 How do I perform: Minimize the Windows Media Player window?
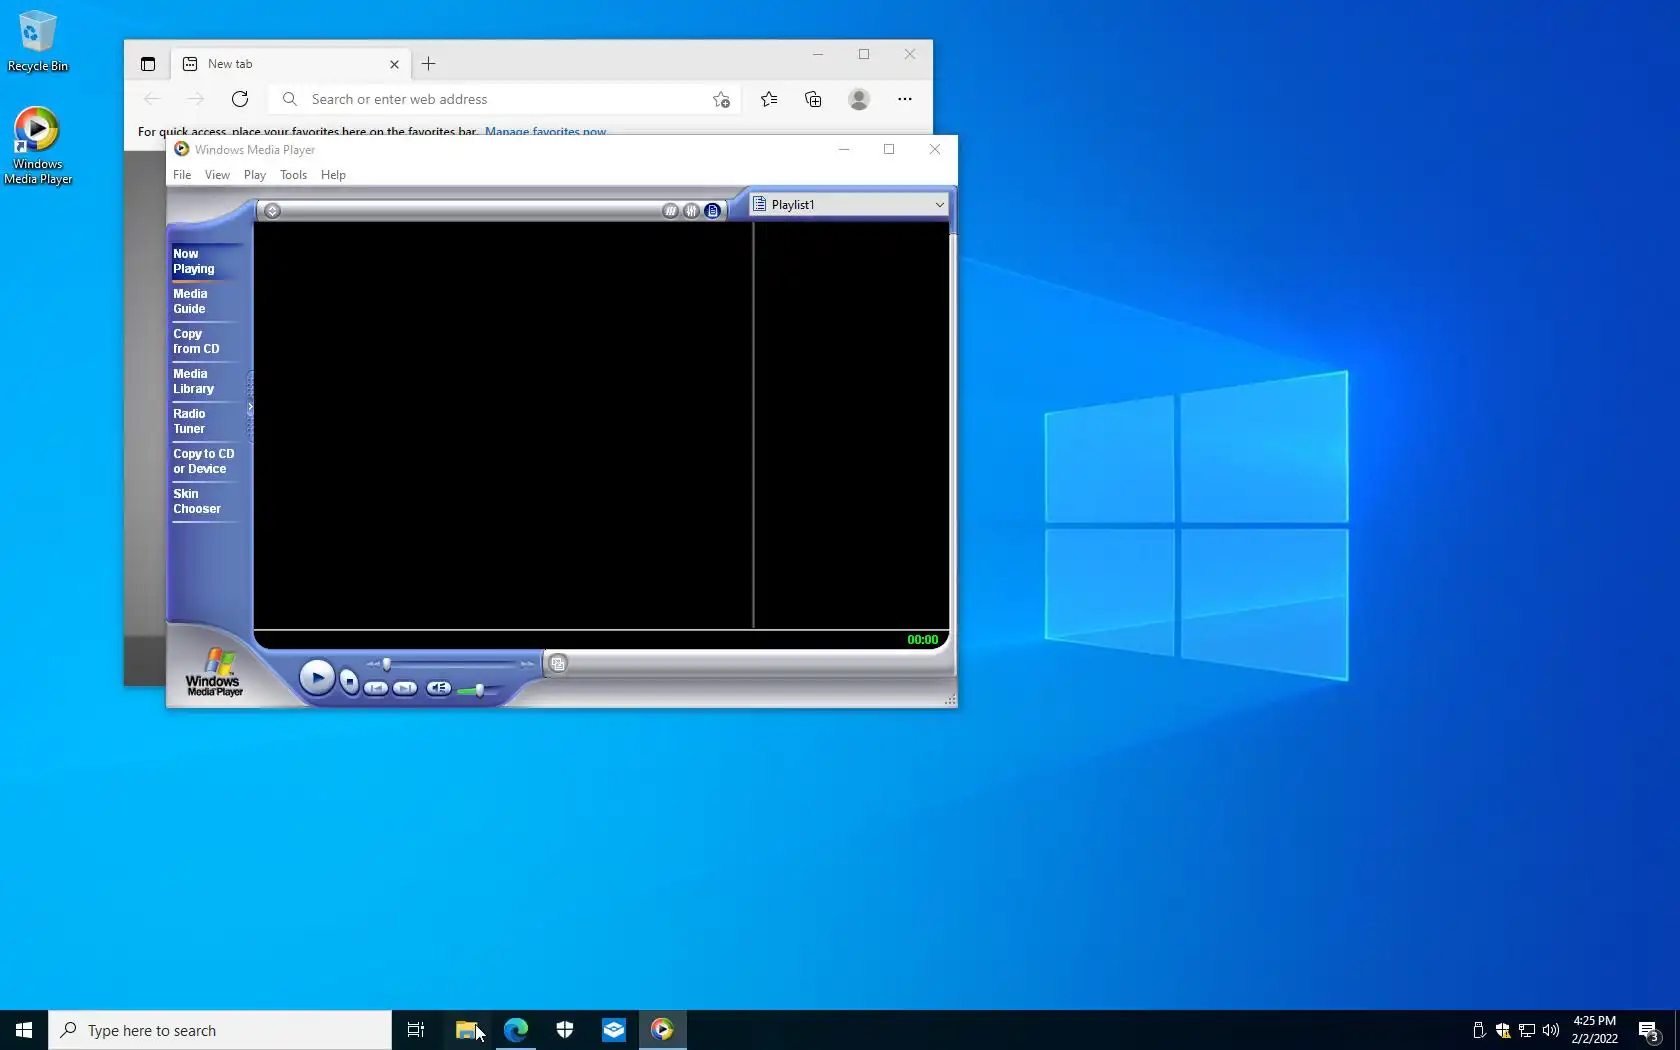click(844, 149)
